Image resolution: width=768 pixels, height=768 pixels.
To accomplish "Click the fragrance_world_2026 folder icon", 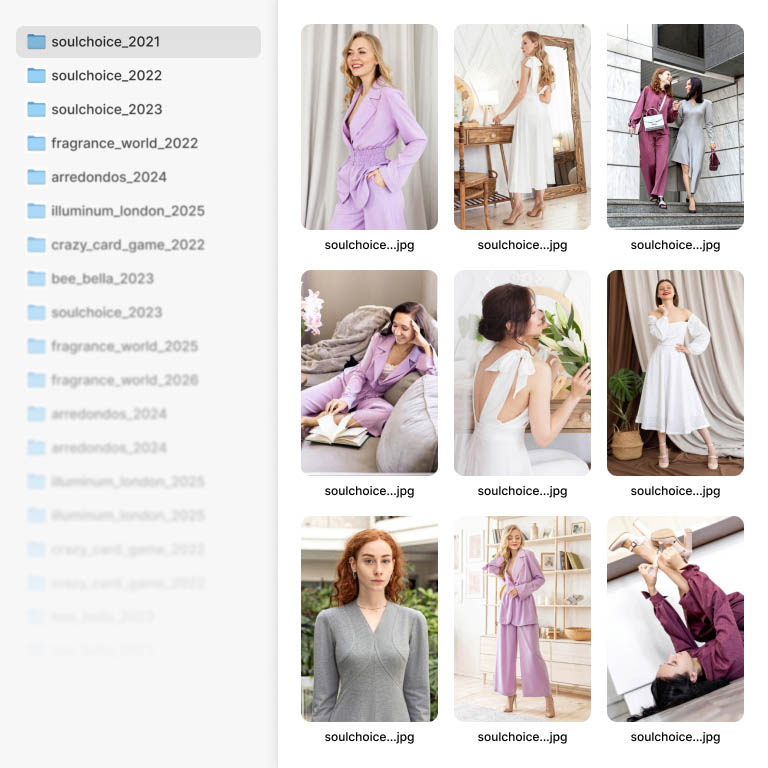I will 37,380.
